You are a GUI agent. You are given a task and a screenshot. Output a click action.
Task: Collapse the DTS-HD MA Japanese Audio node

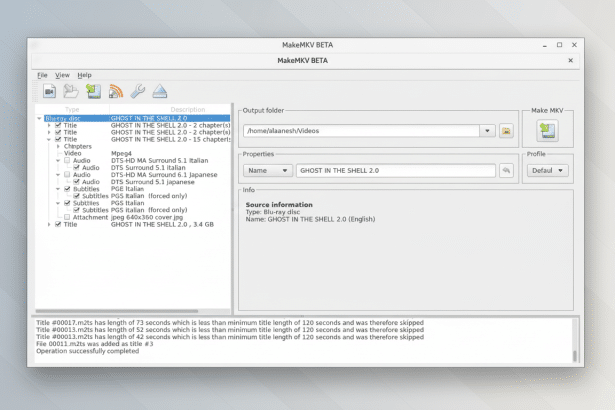pyautogui.click(x=58, y=175)
